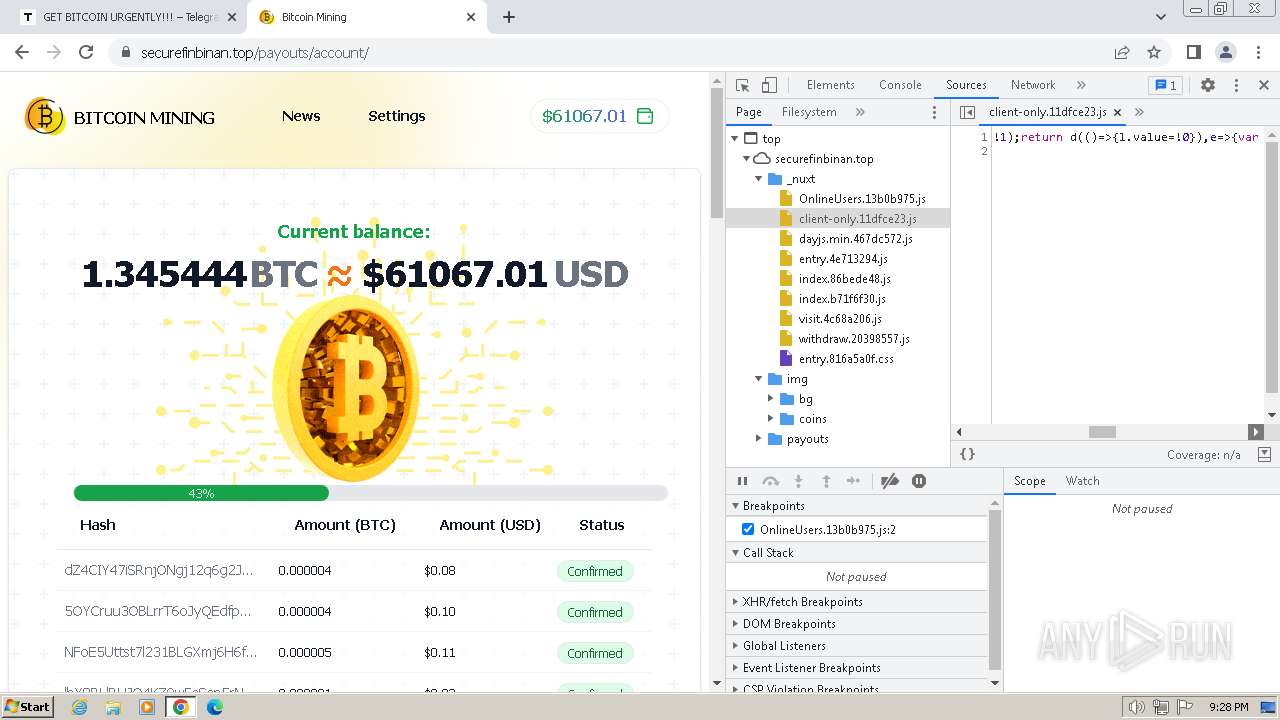Expand the payouts folder
This screenshot has height=720, width=1280.
click(759, 439)
